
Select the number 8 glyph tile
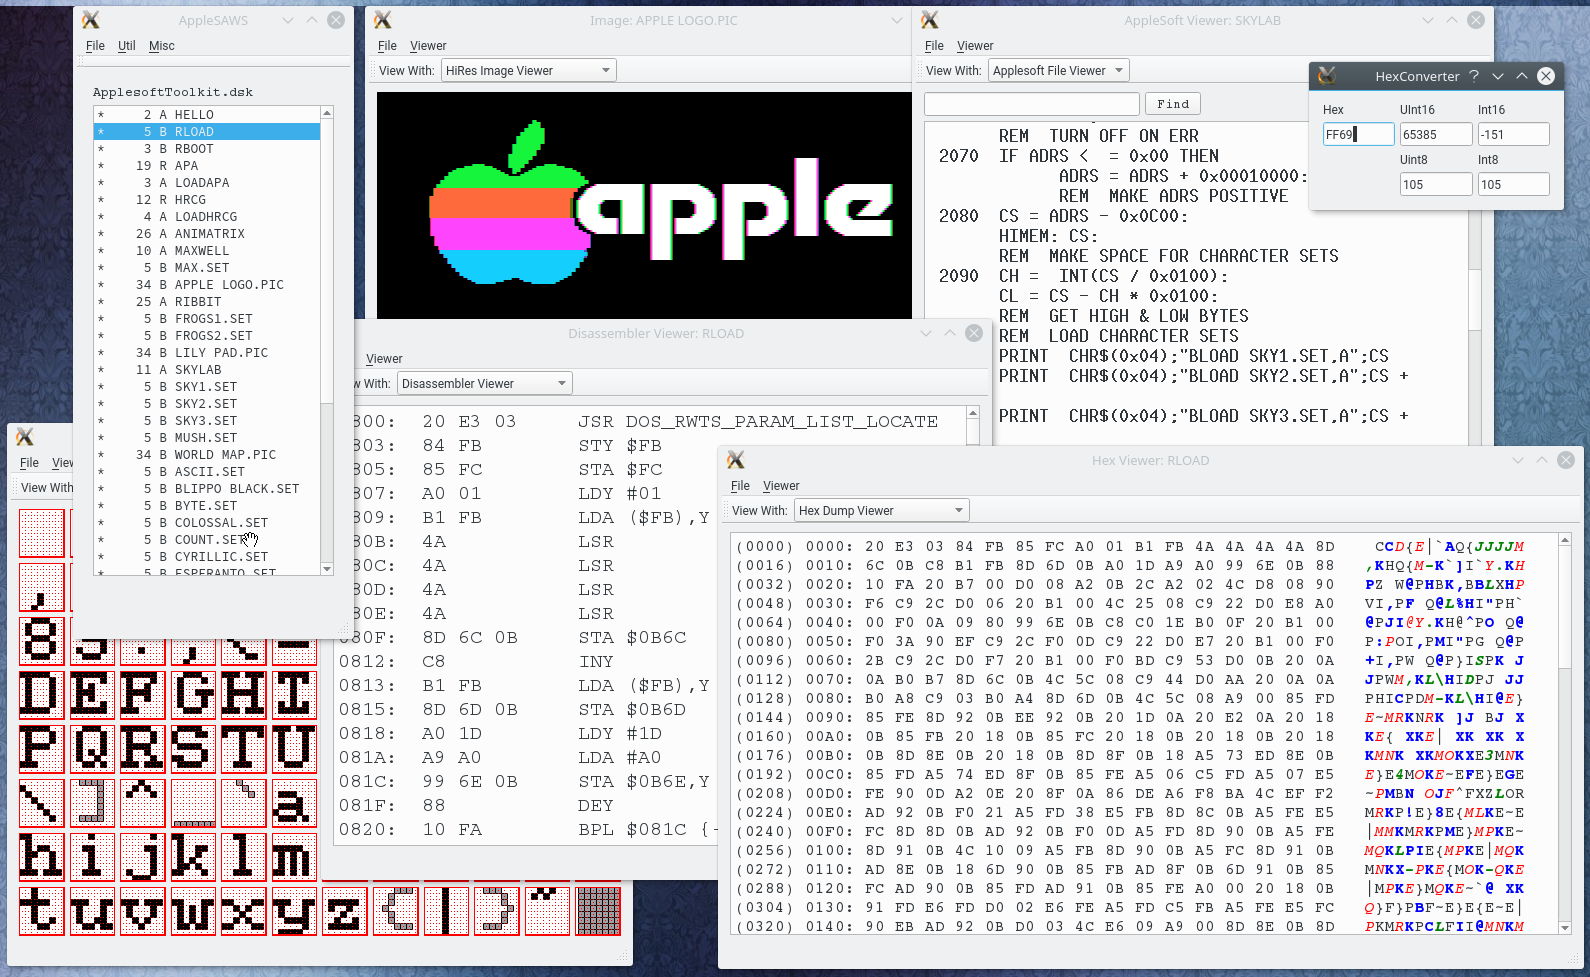(41, 640)
